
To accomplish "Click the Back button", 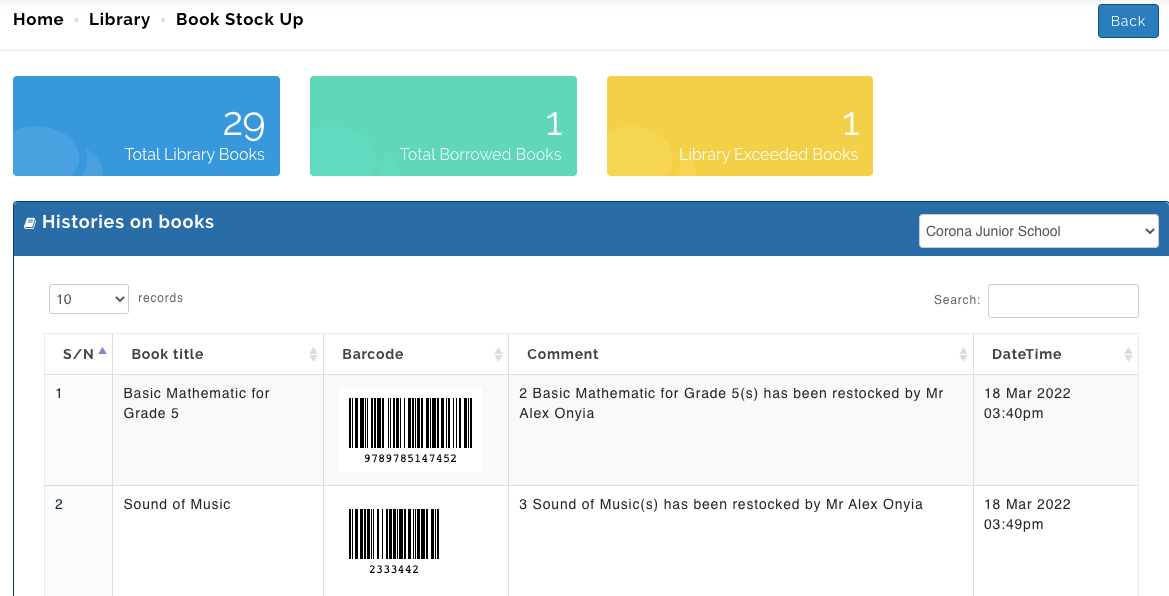I will pyautogui.click(x=1127, y=21).
